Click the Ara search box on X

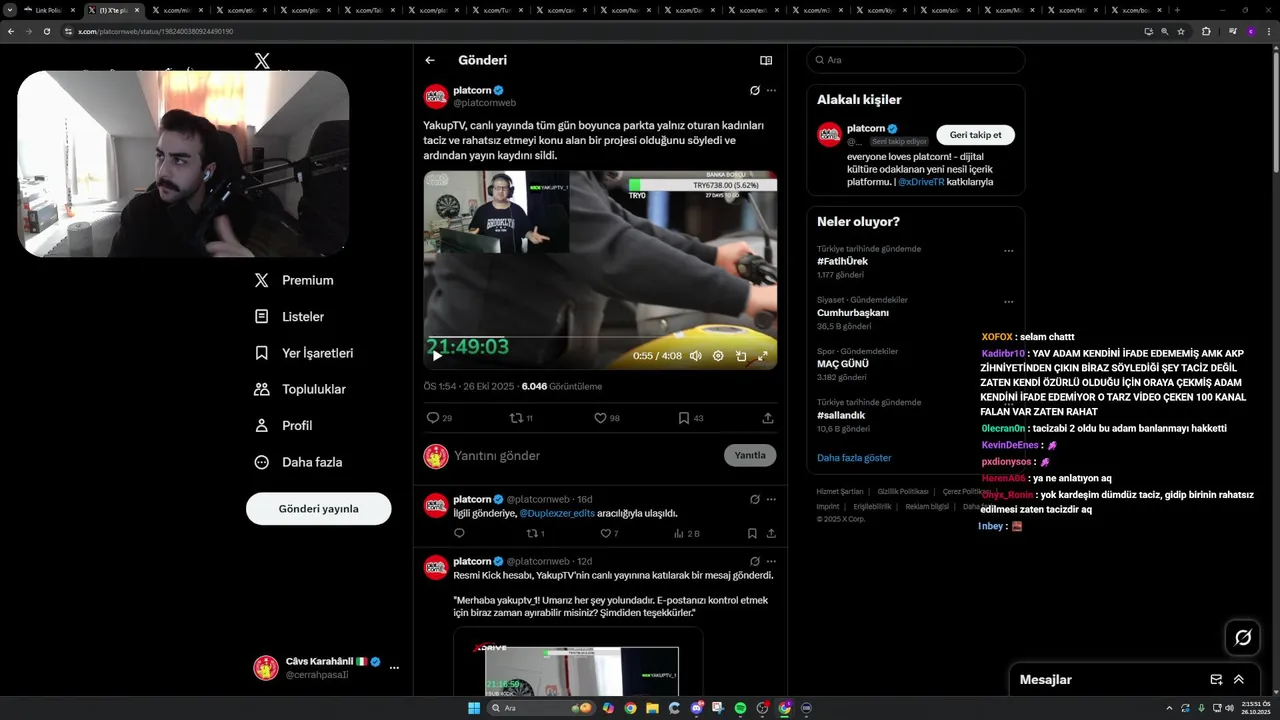[x=916, y=60]
